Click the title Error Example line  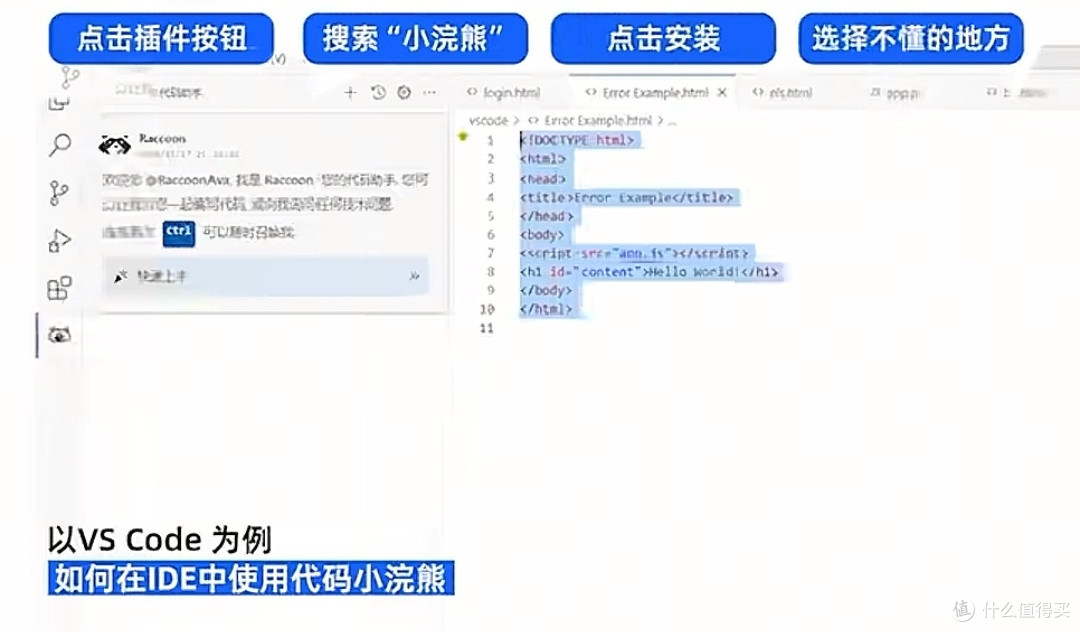pos(626,198)
